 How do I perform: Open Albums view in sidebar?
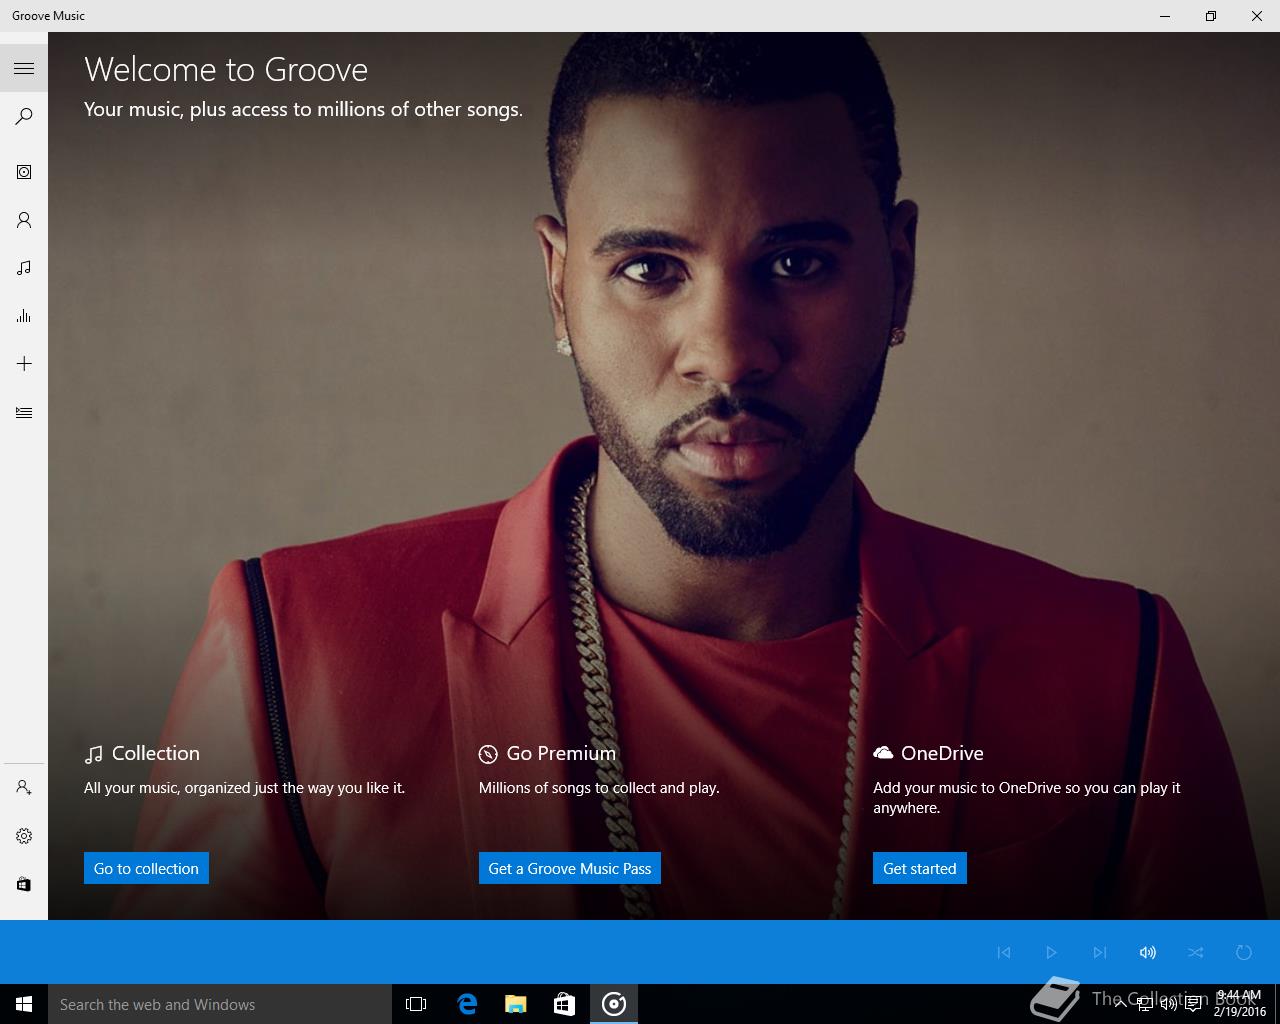point(24,172)
